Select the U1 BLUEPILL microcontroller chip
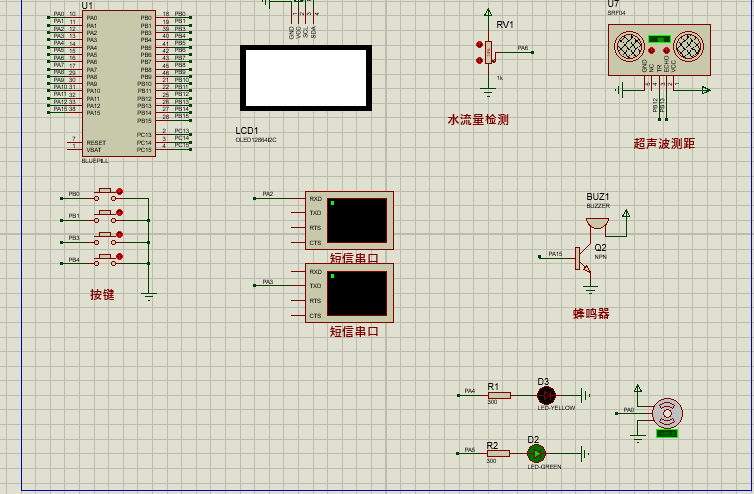 pyautogui.click(x=118, y=83)
